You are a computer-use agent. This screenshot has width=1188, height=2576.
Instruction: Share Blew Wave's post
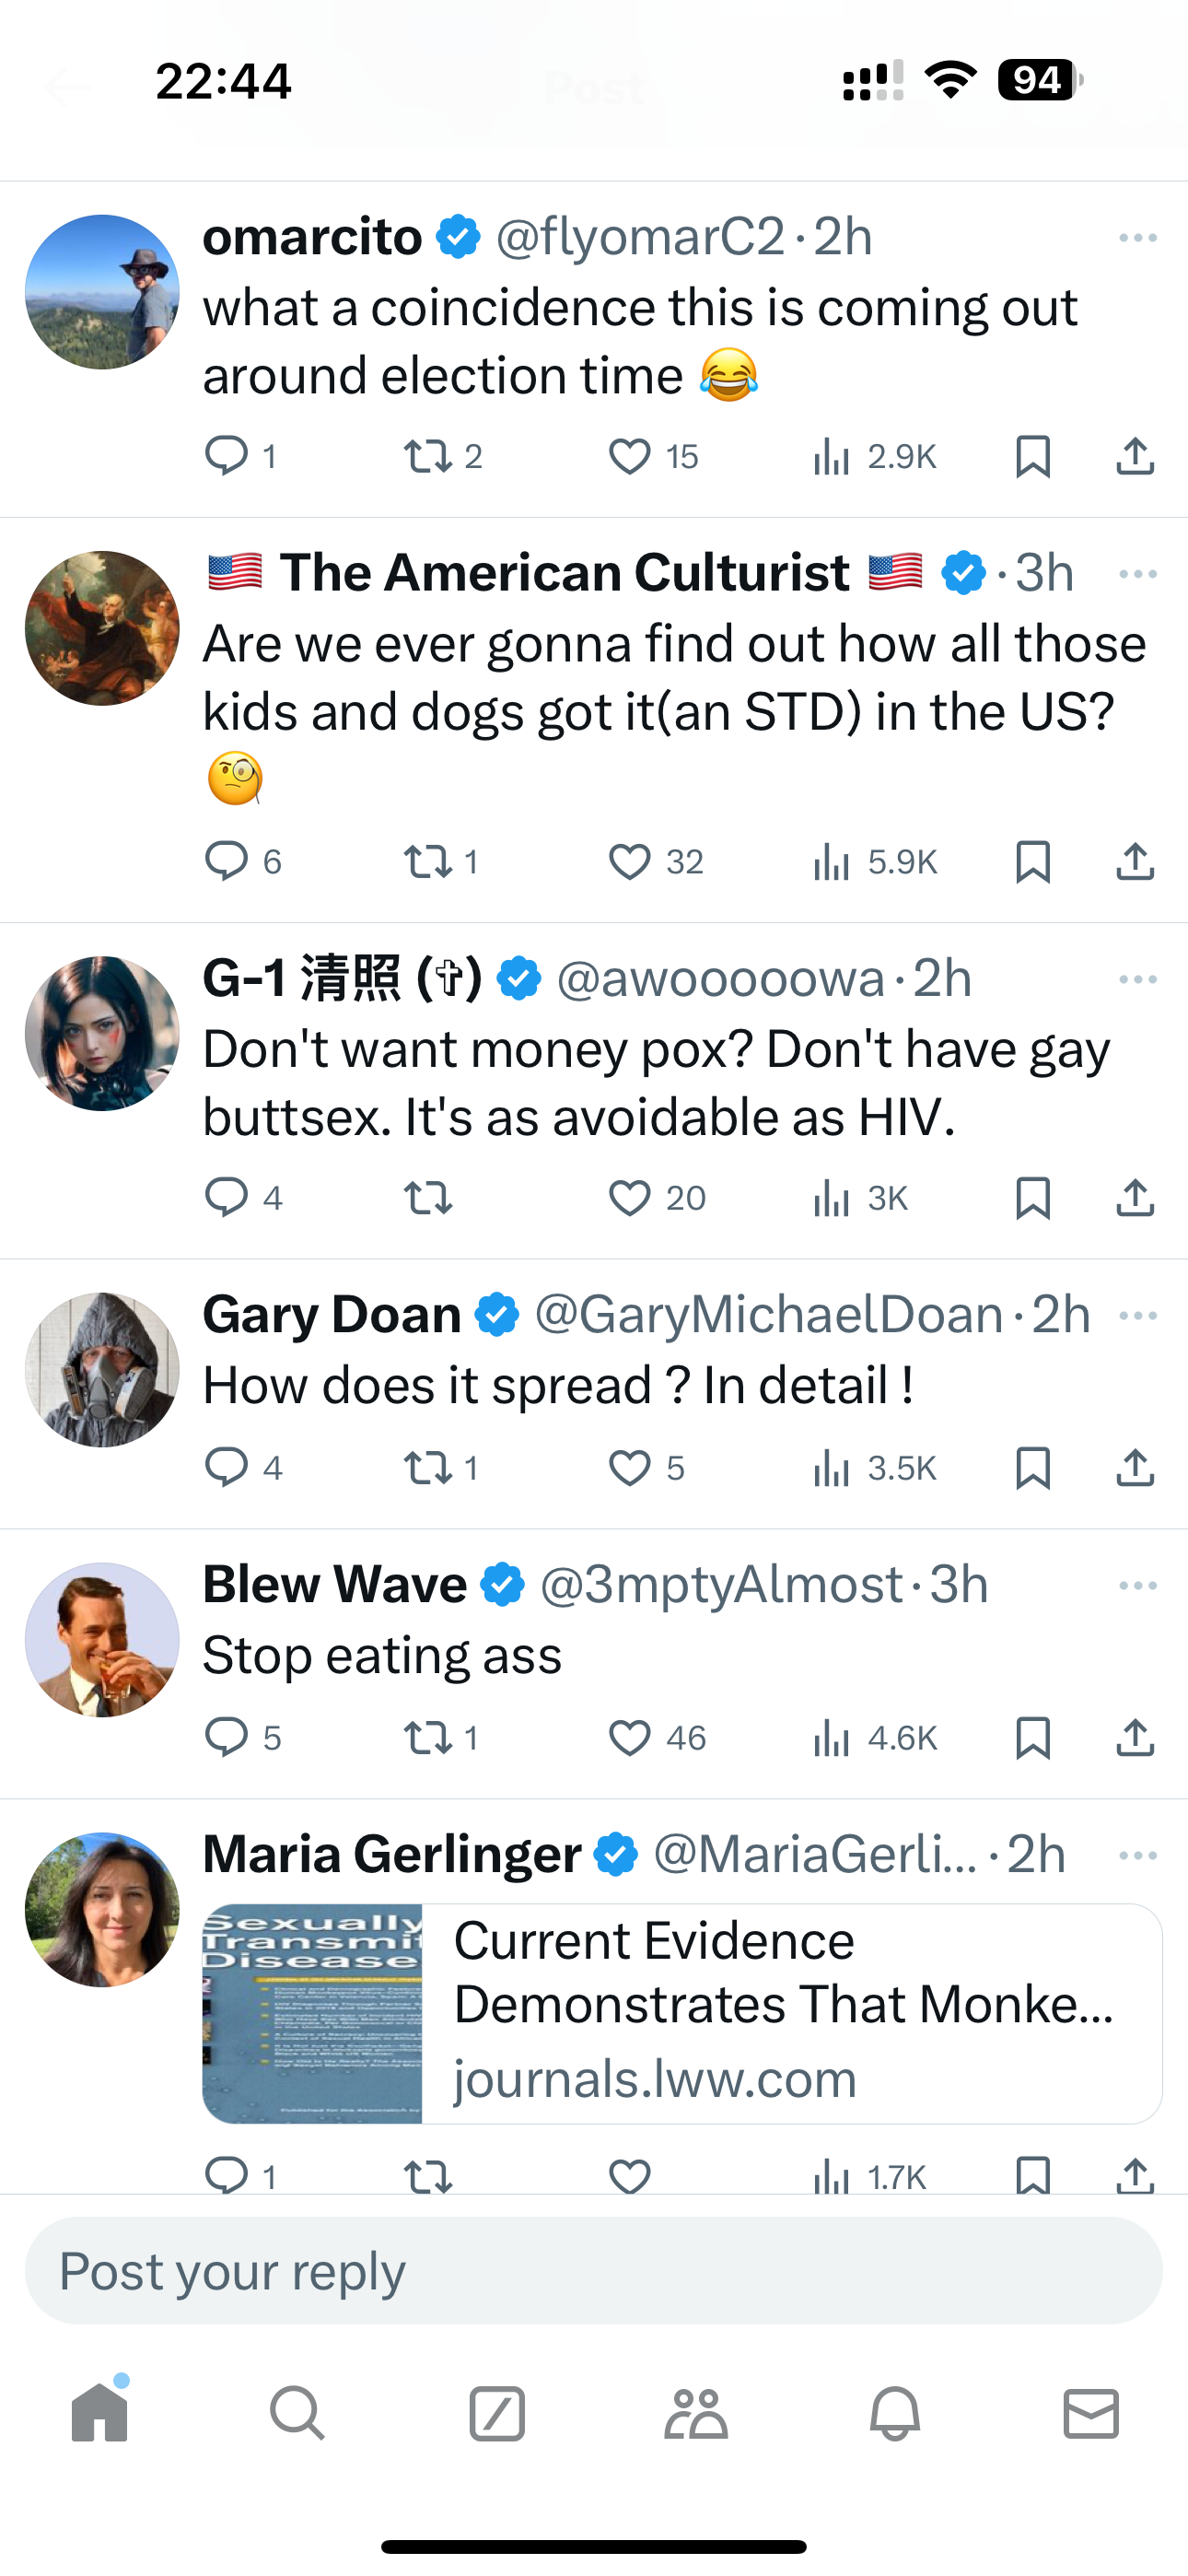(1135, 1738)
